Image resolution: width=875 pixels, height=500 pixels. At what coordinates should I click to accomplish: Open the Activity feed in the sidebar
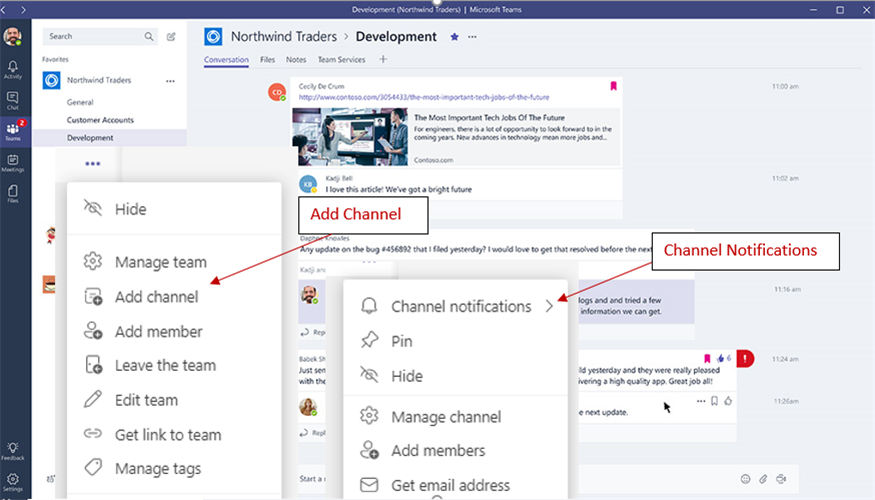(x=13, y=68)
